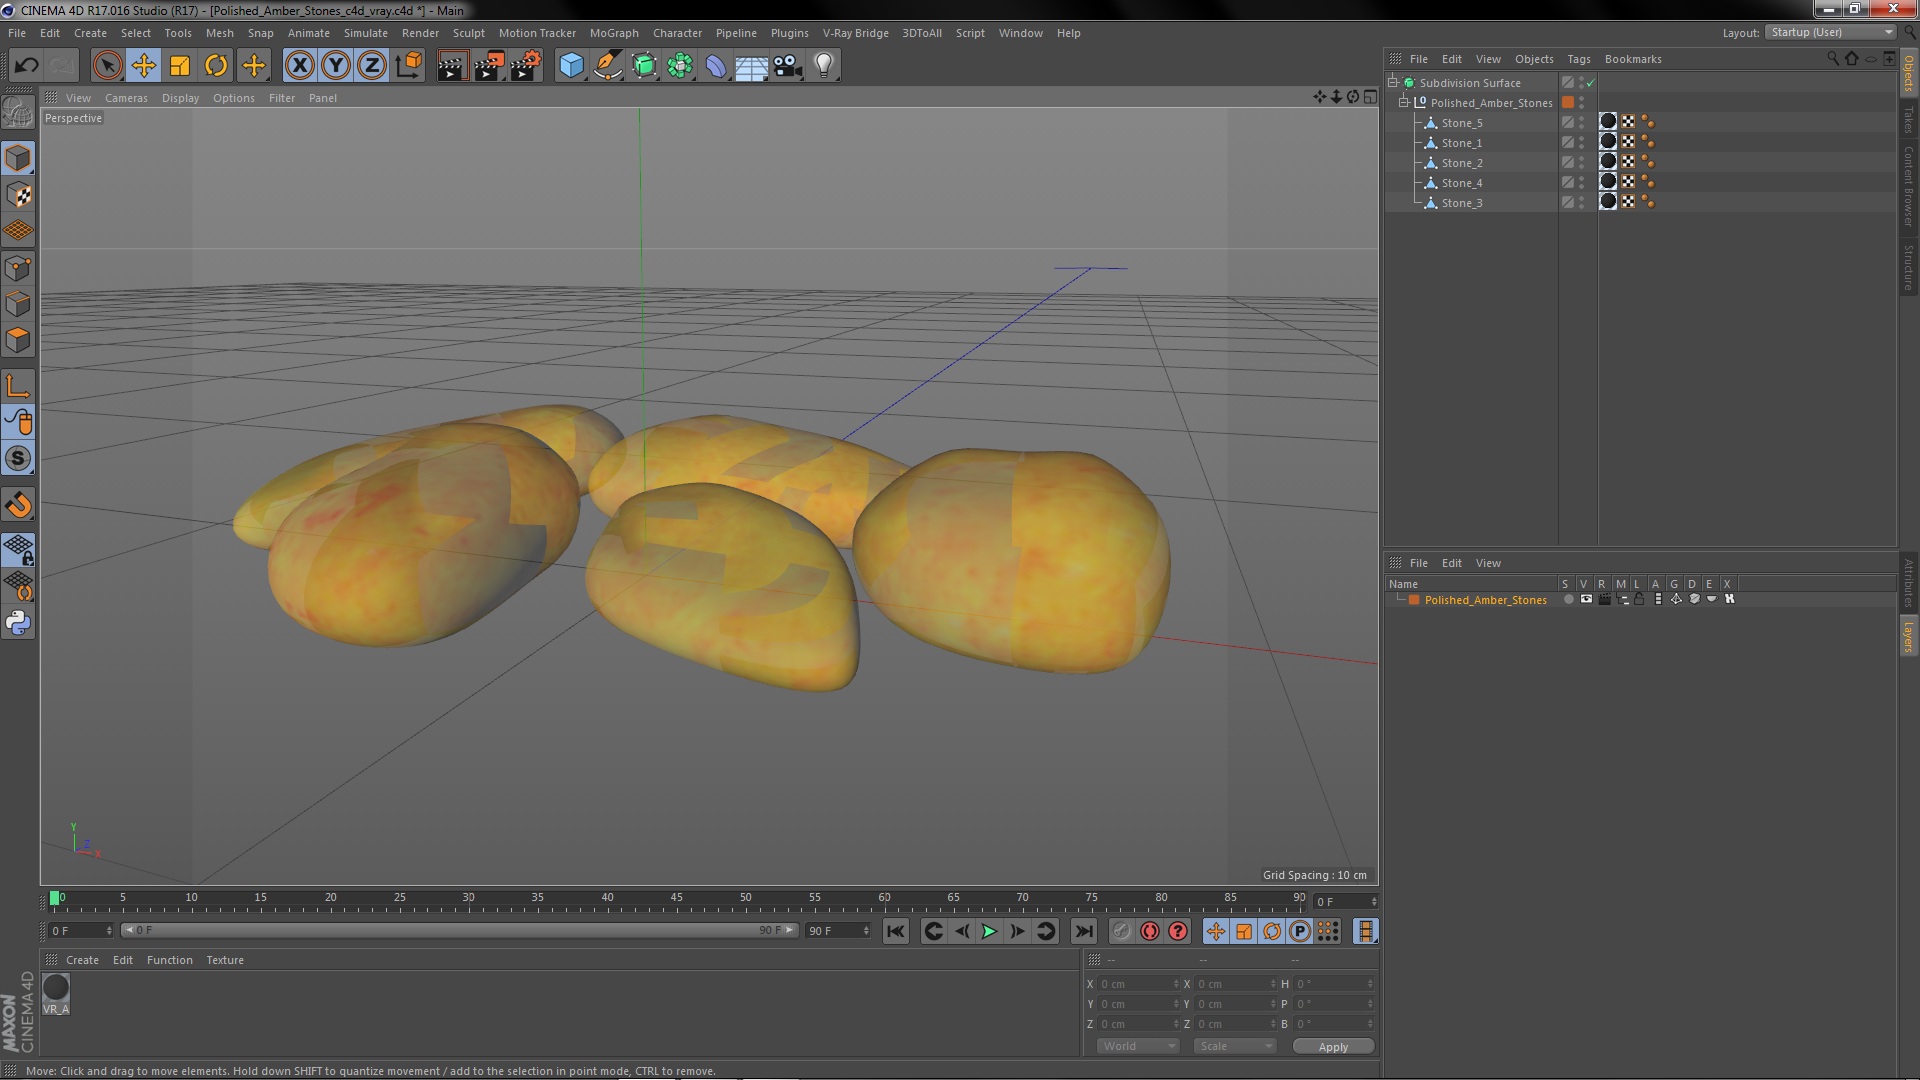1920x1080 pixels.
Task: Open the Deformer (Bend) icon
Action: [716, 66]
